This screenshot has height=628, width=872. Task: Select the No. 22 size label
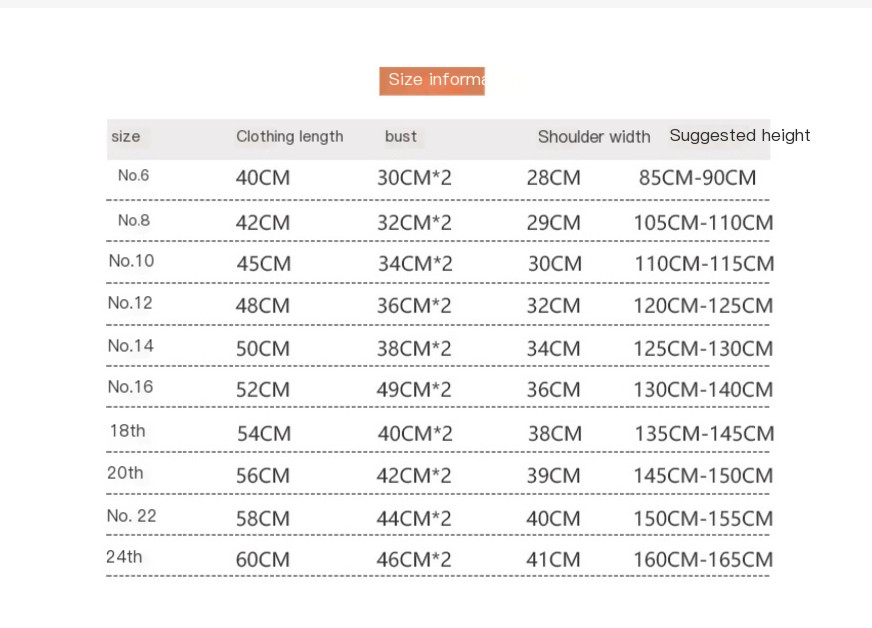point(131,516)
